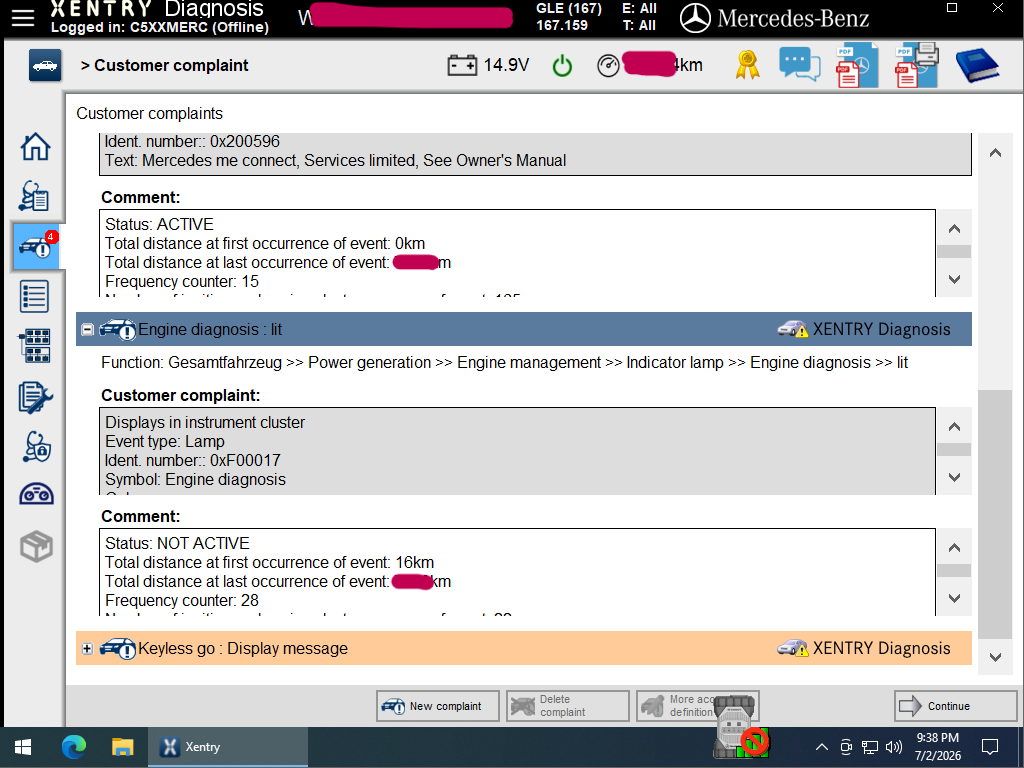Open File Explorer from taskbar
The width and height of the screenshot is (1024, 768).
click(122, 746)
